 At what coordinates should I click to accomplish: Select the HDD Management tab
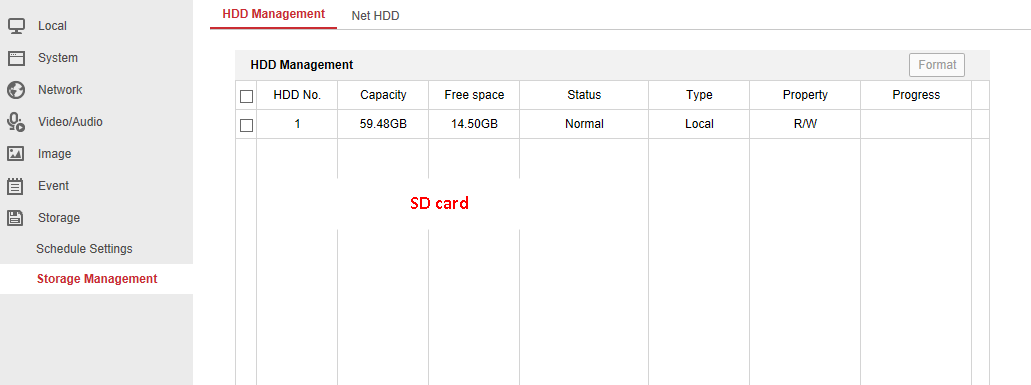point(274,14)
